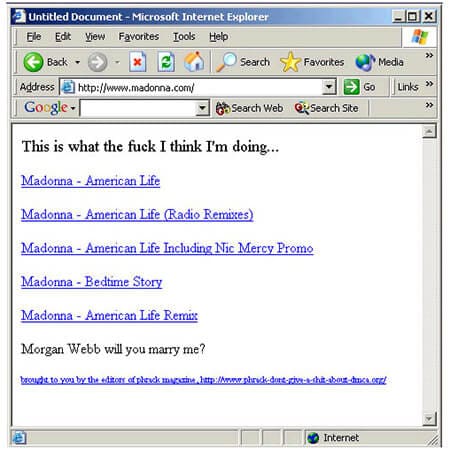Open the File menu
Screen dimensions: 450x450
point(34,37)
